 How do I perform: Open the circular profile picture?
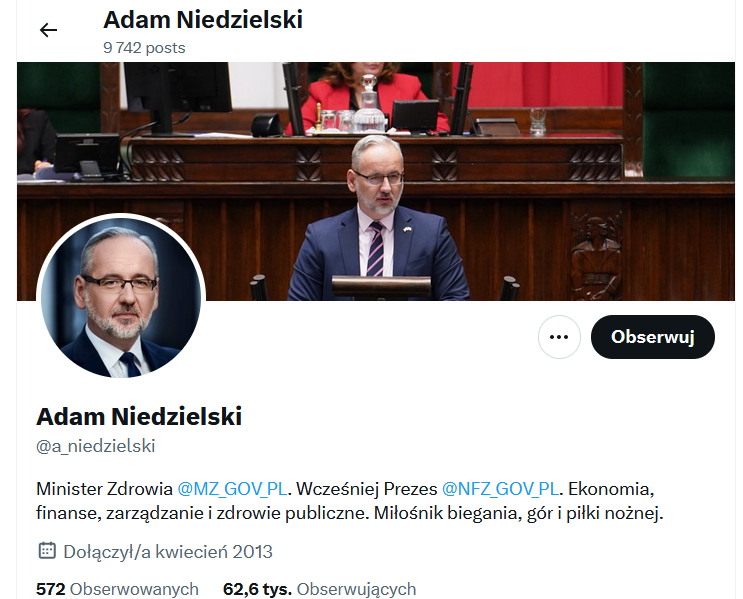[121, 298]
